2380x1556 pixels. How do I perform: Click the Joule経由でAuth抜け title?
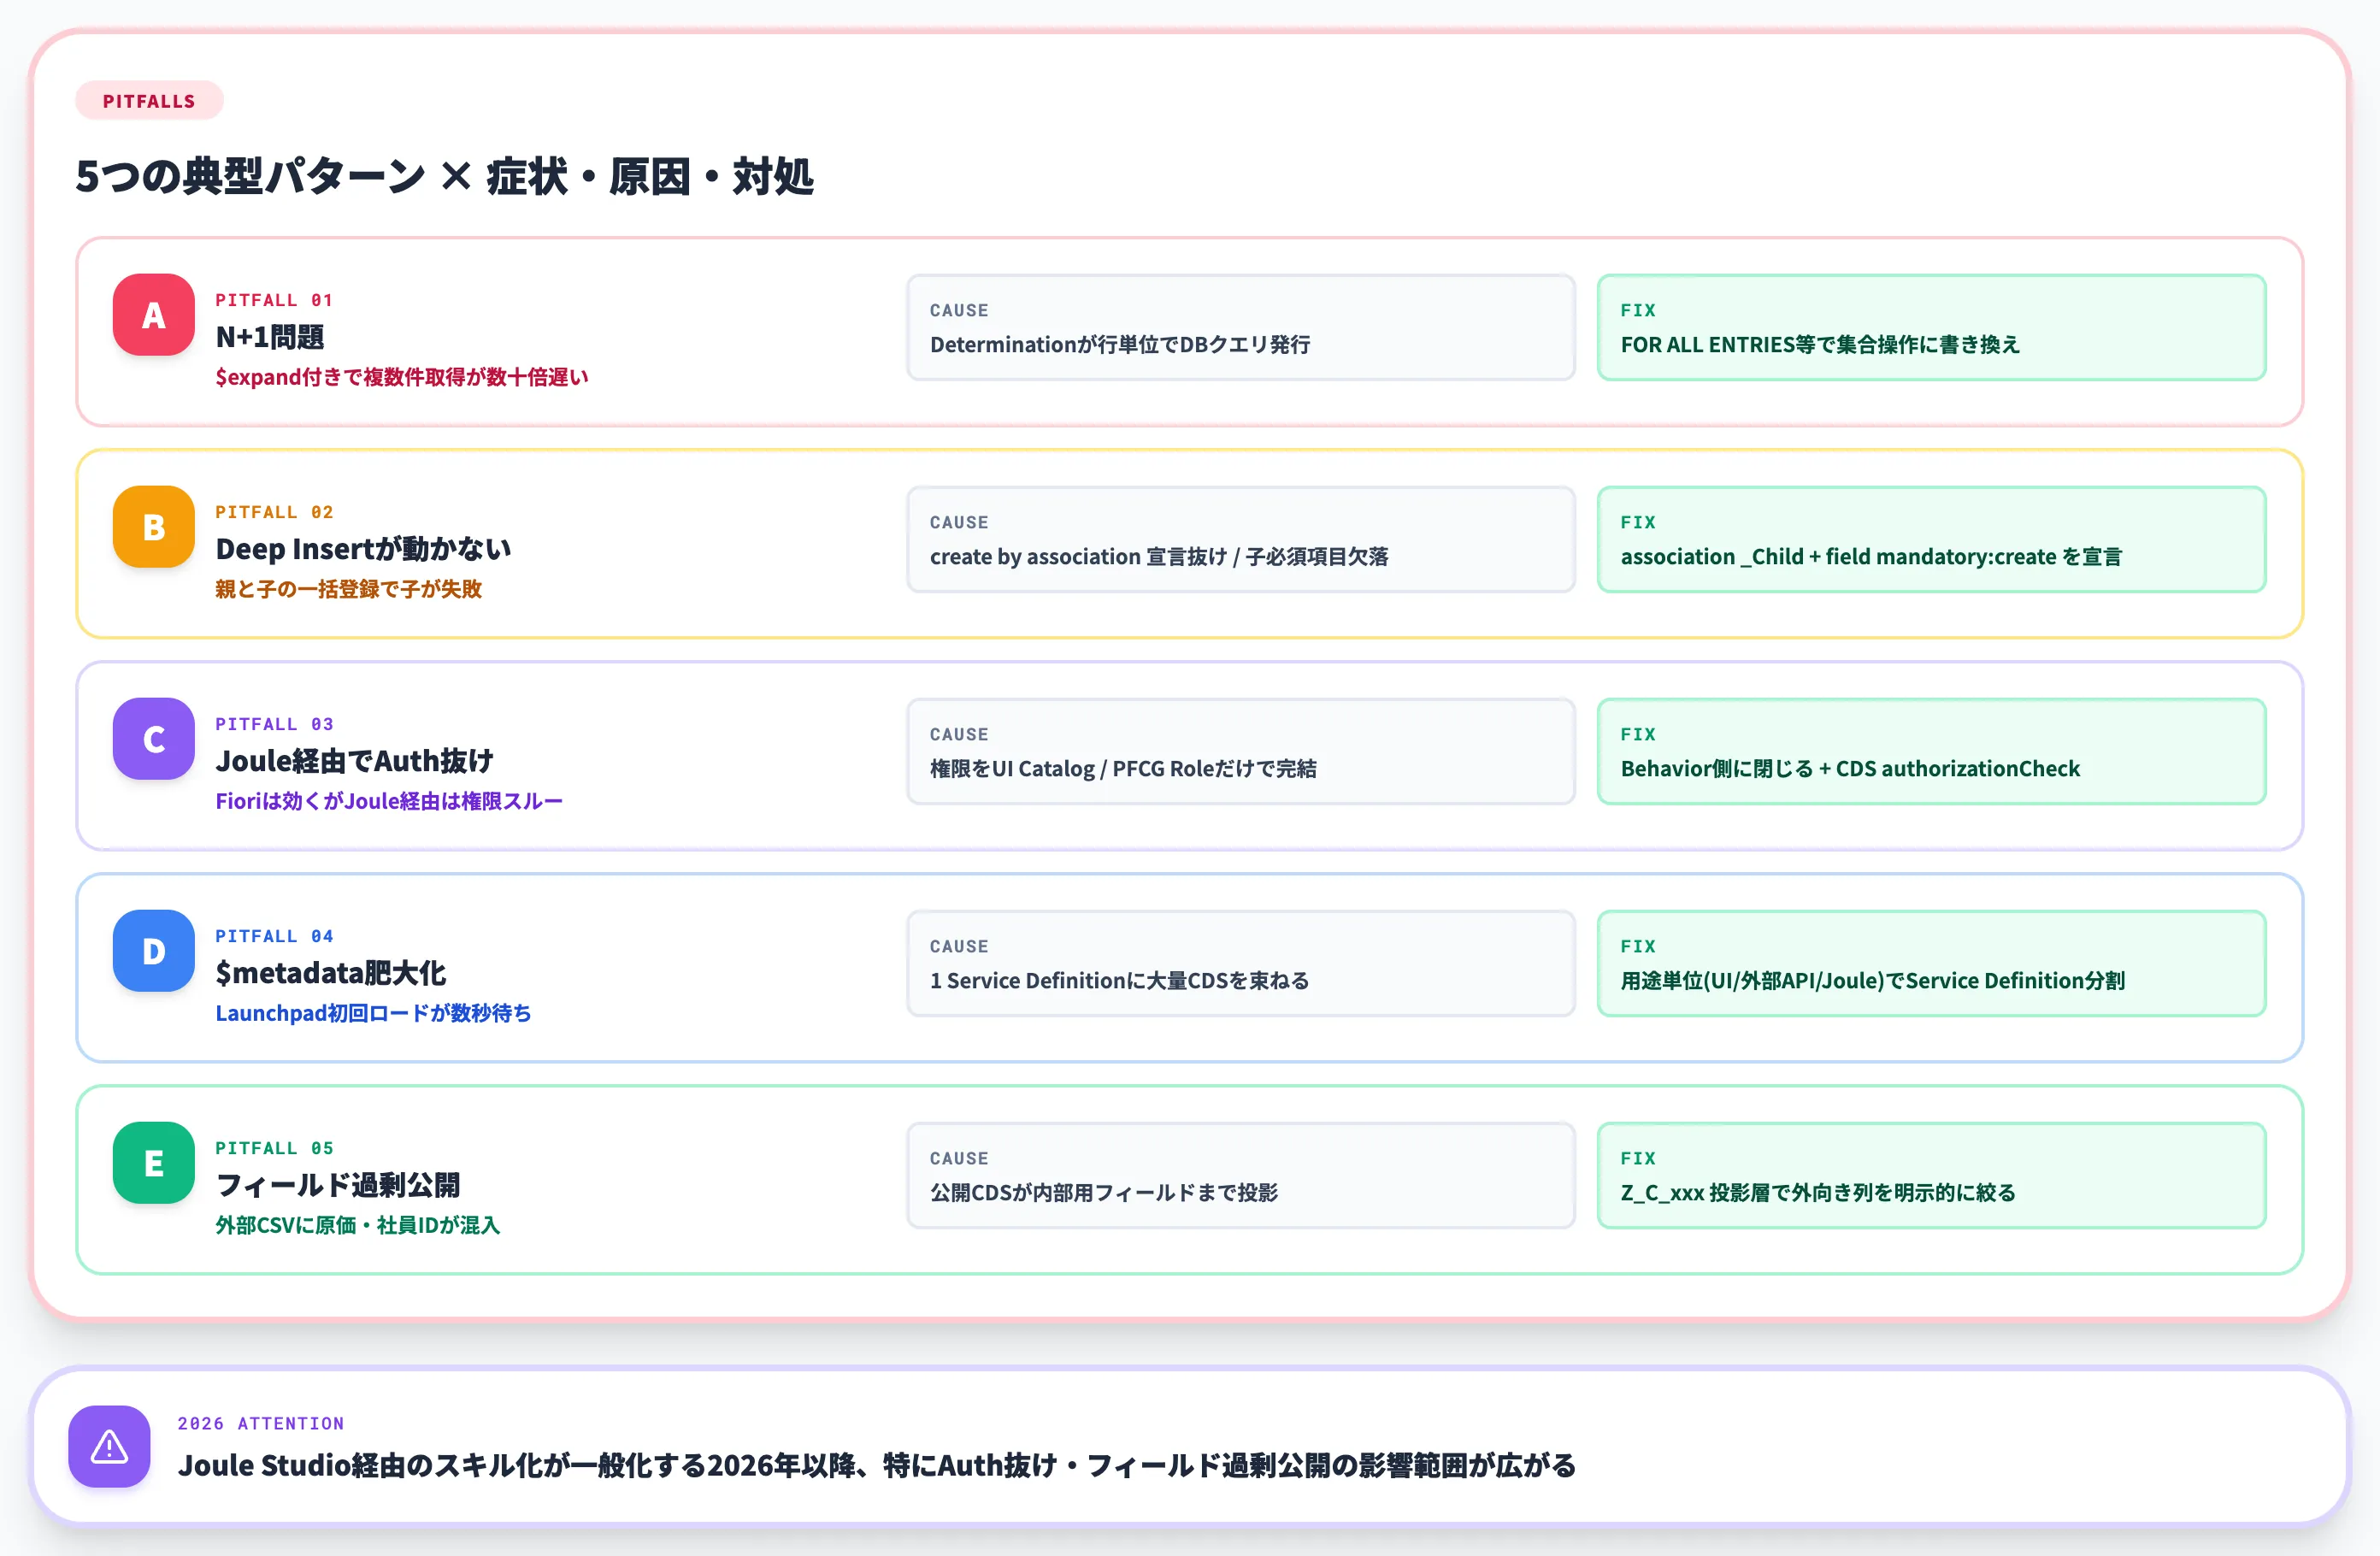(x=355, y=761)
